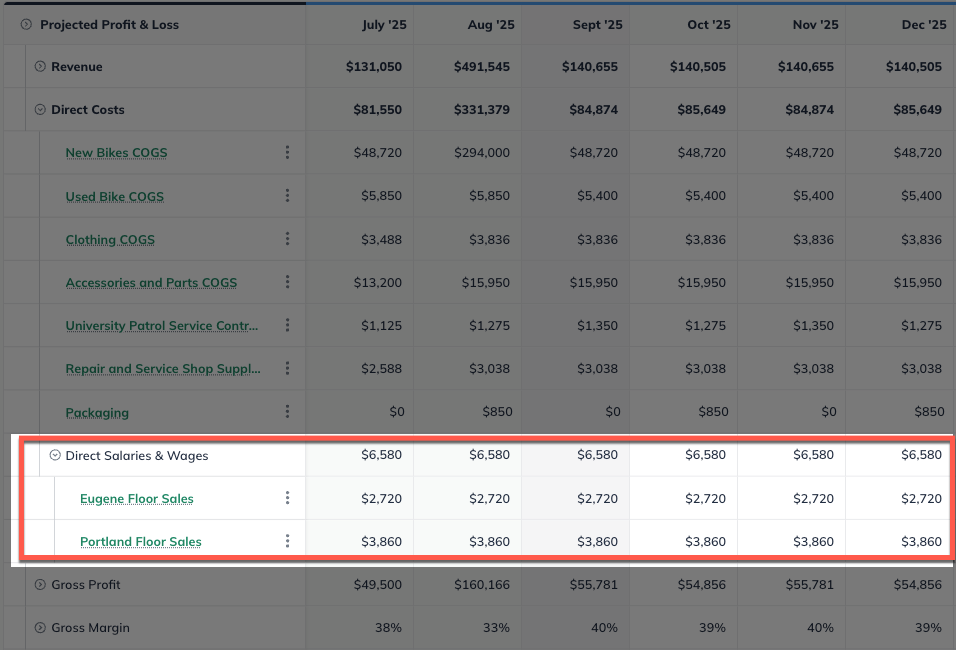Select Repair and Service July value $2,588
The height and width of the screenshot is (650, 956).
pyautogui.click(x=381, y=368)
